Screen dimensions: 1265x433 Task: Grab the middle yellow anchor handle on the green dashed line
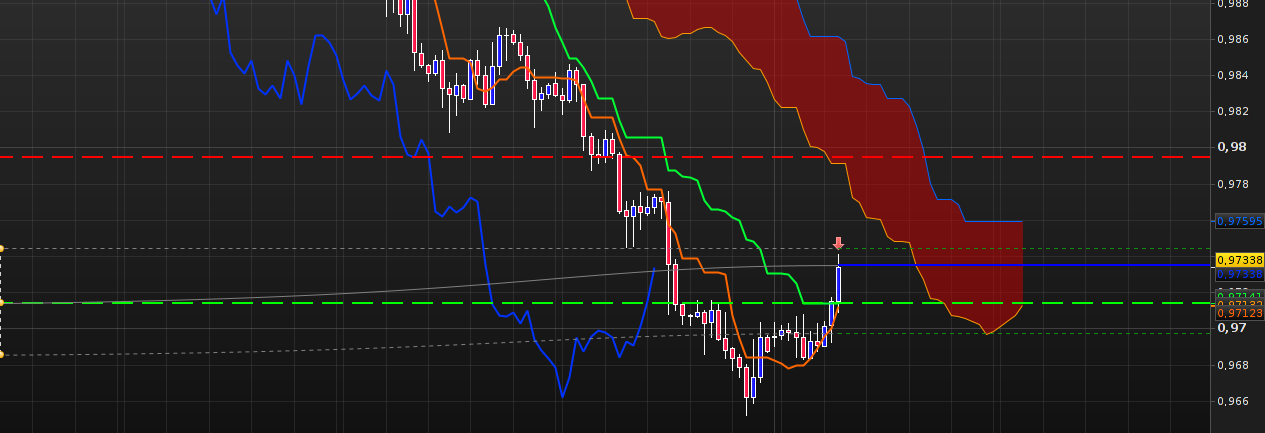[x=2, y=302]
